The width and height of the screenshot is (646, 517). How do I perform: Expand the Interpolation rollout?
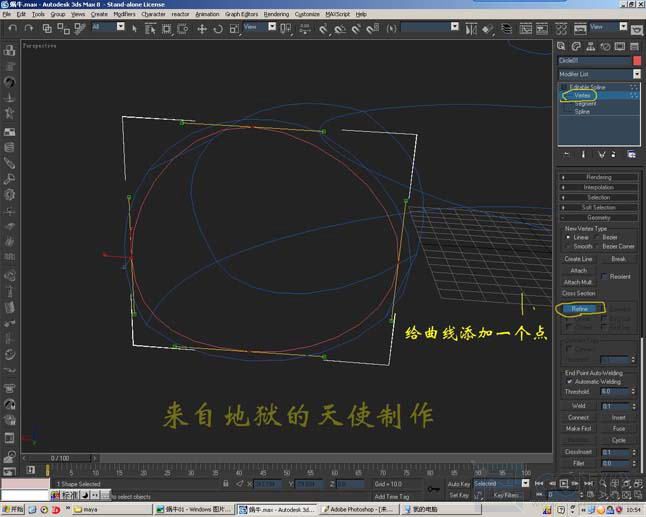599,187
